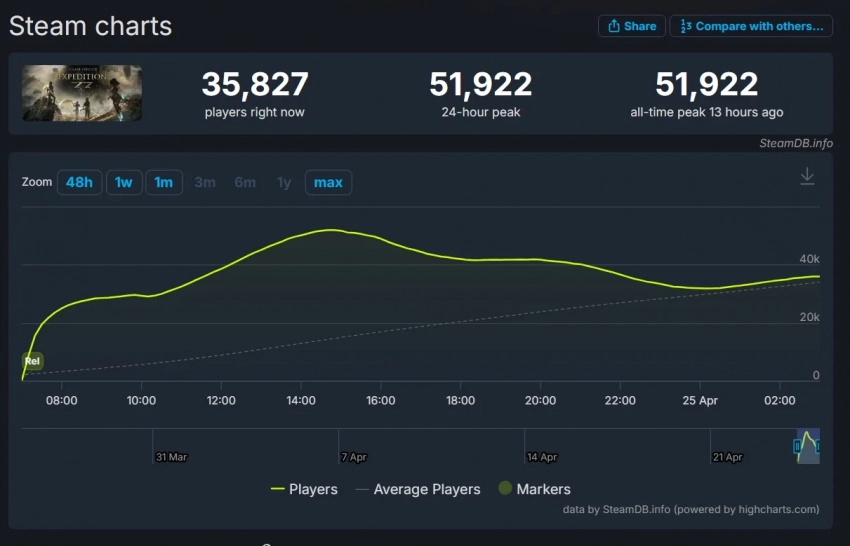The image size is (850, 546).
Task: Open Compare with others option
Action: (x=751, y=26)
